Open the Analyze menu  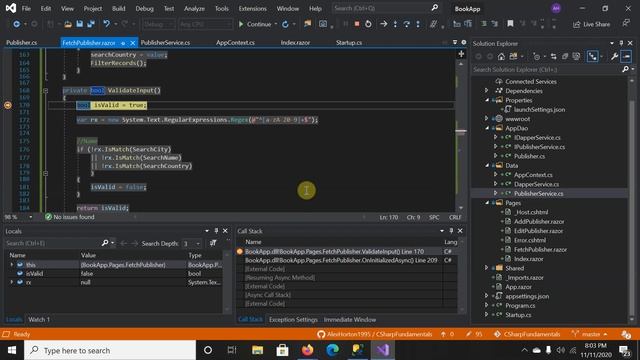click(x=194, y=8)
